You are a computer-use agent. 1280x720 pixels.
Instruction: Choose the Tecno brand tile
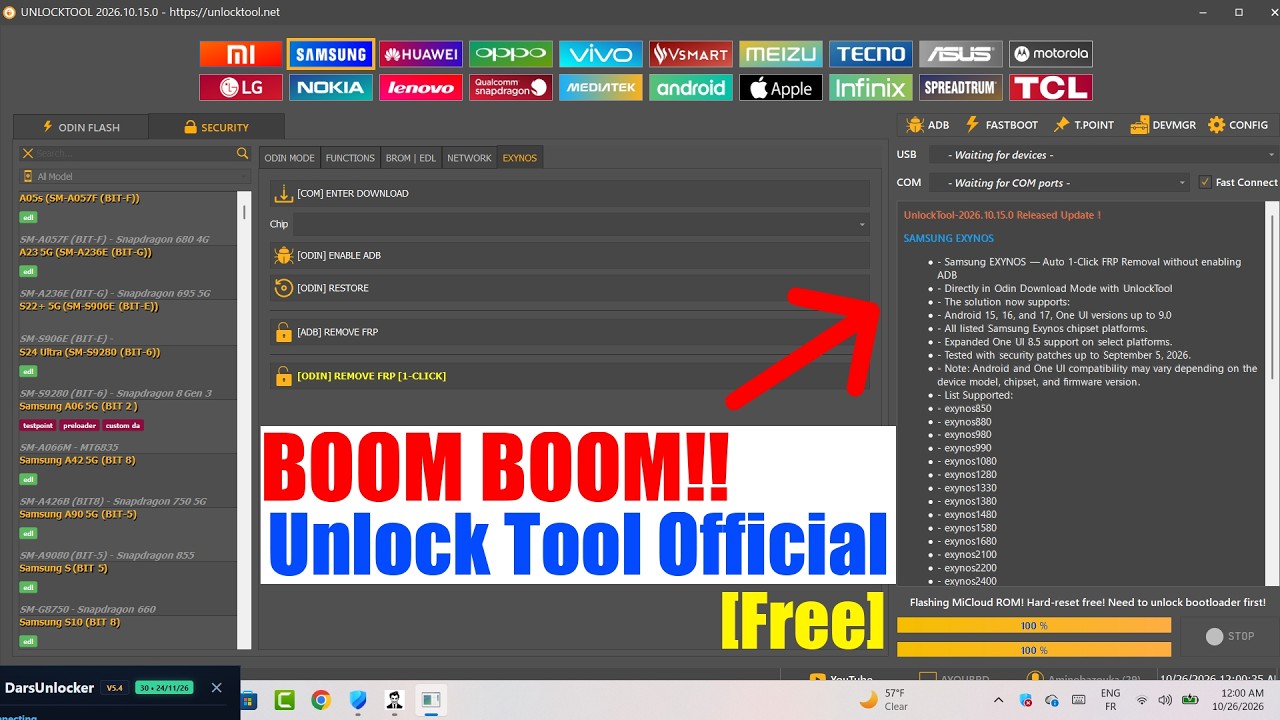[x=871, y=54]
